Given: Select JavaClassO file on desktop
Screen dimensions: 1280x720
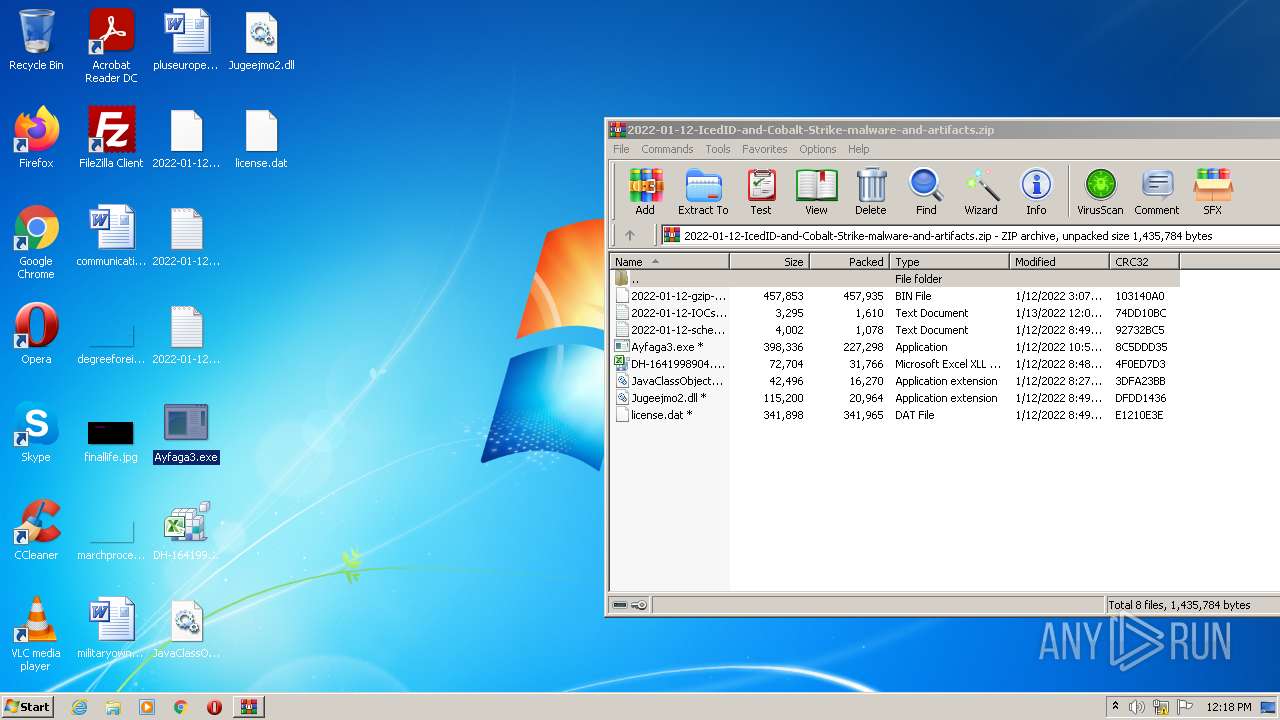Looking at the screenshot, I should (x=186, y=628).
